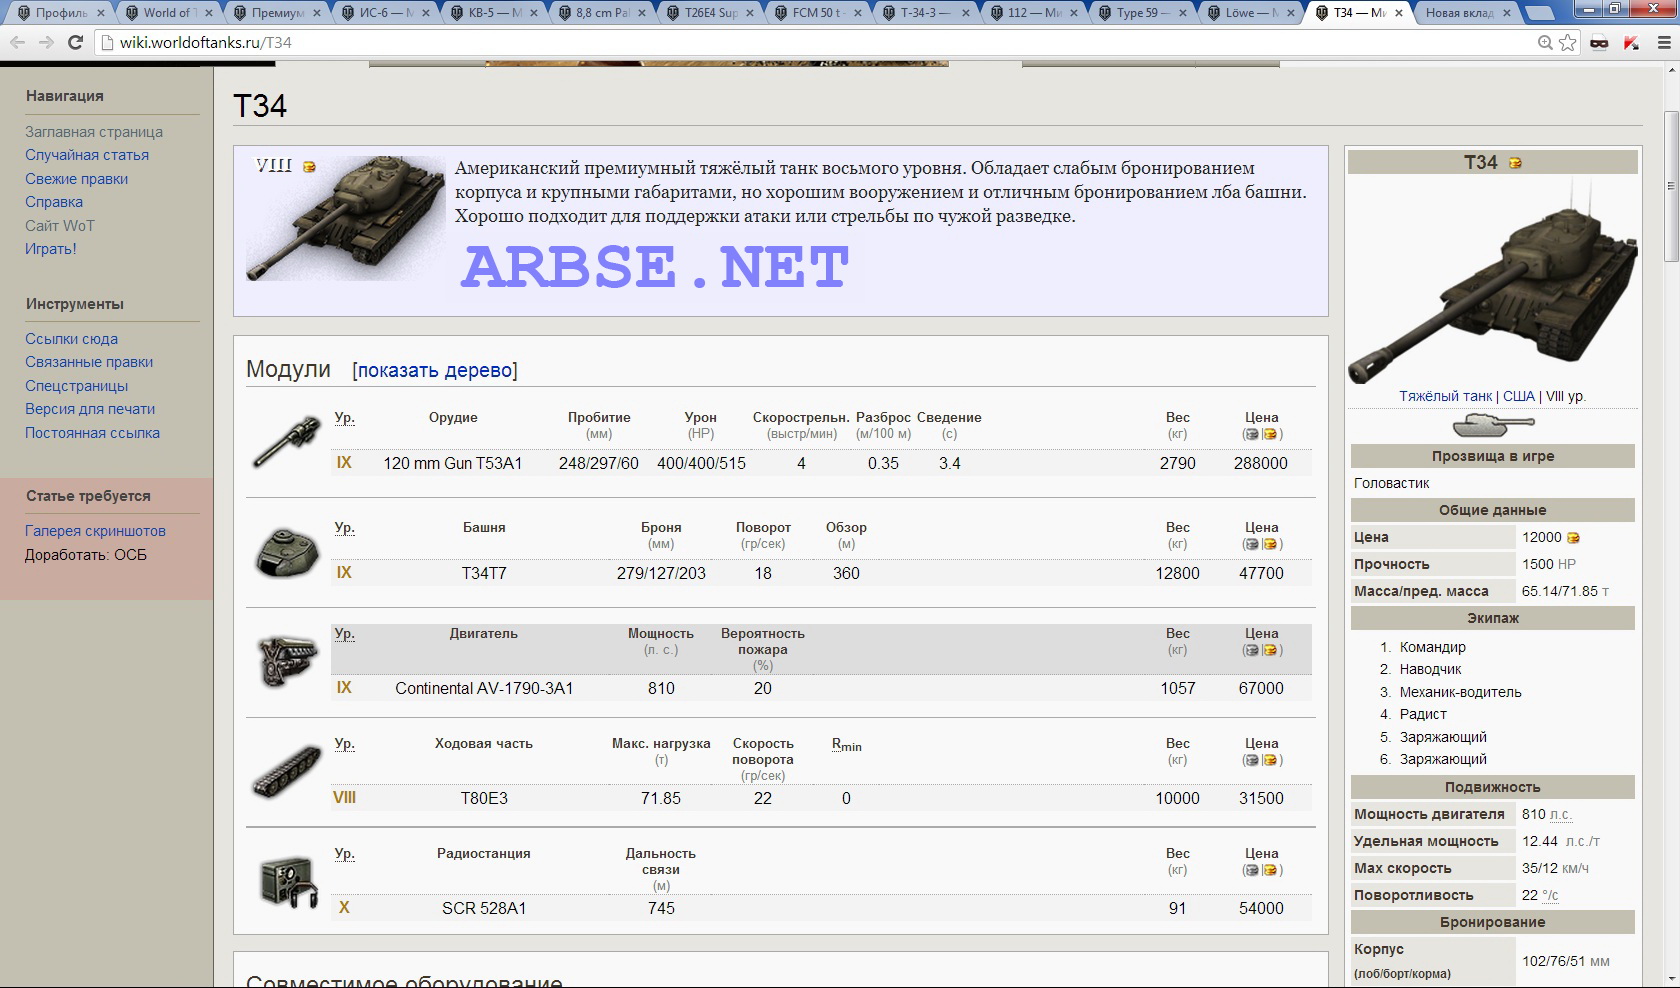Image resolution: width=1680 pixels, height=988 pixels.
Task: Click the black mask extension icon
Action: click(1599, 42)
